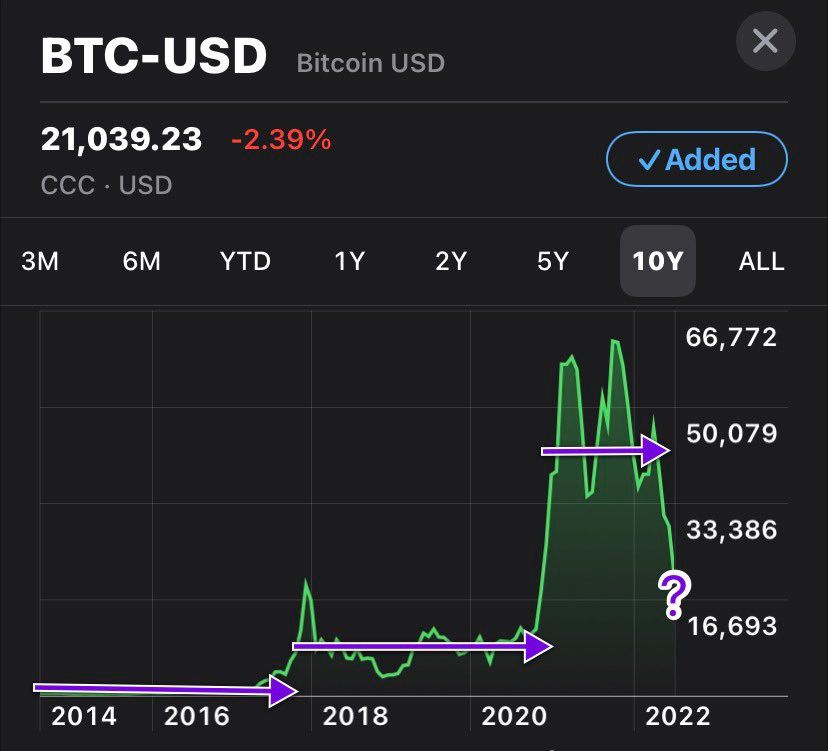The image size is (828, 751).
Task: Switch chart to 2Y range
Action: [451, 262]
